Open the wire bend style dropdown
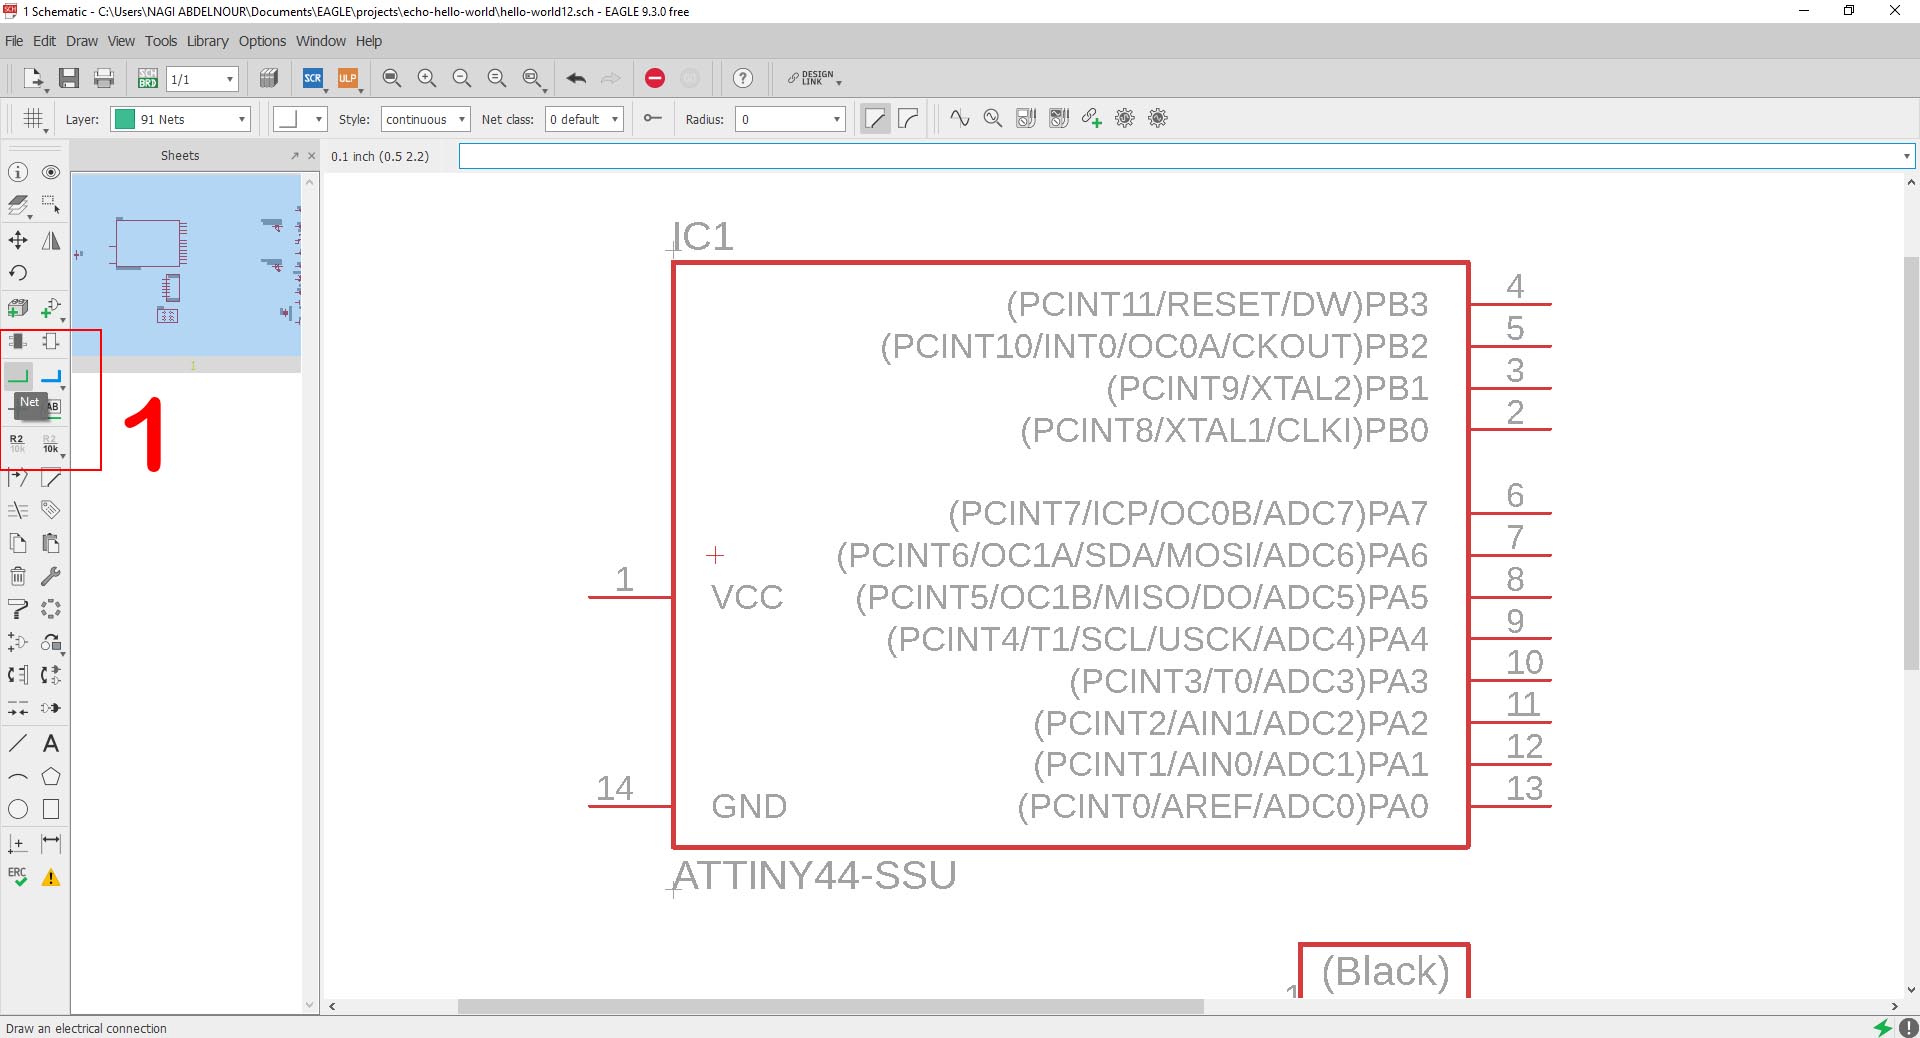Image resolution: width=1920 pixels, height=1038 pixels. [300, 119]
